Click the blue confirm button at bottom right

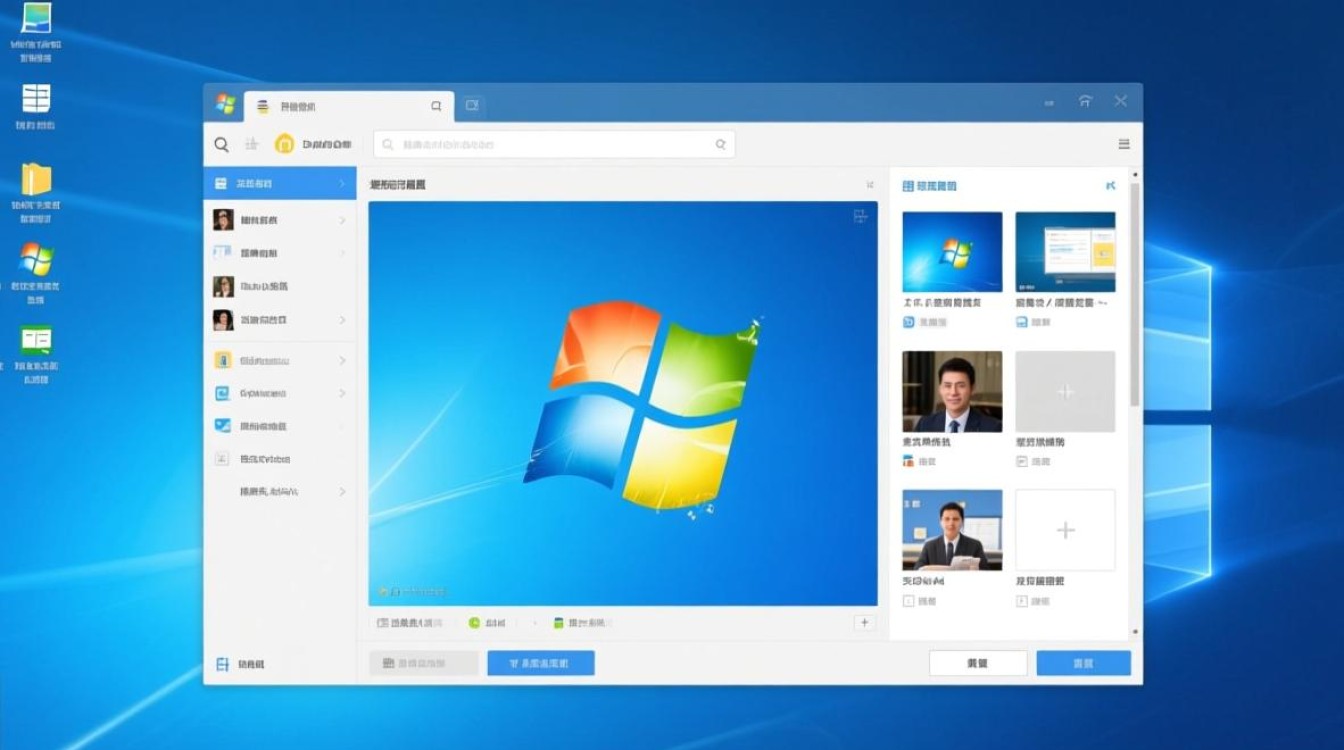point(1082,662)
